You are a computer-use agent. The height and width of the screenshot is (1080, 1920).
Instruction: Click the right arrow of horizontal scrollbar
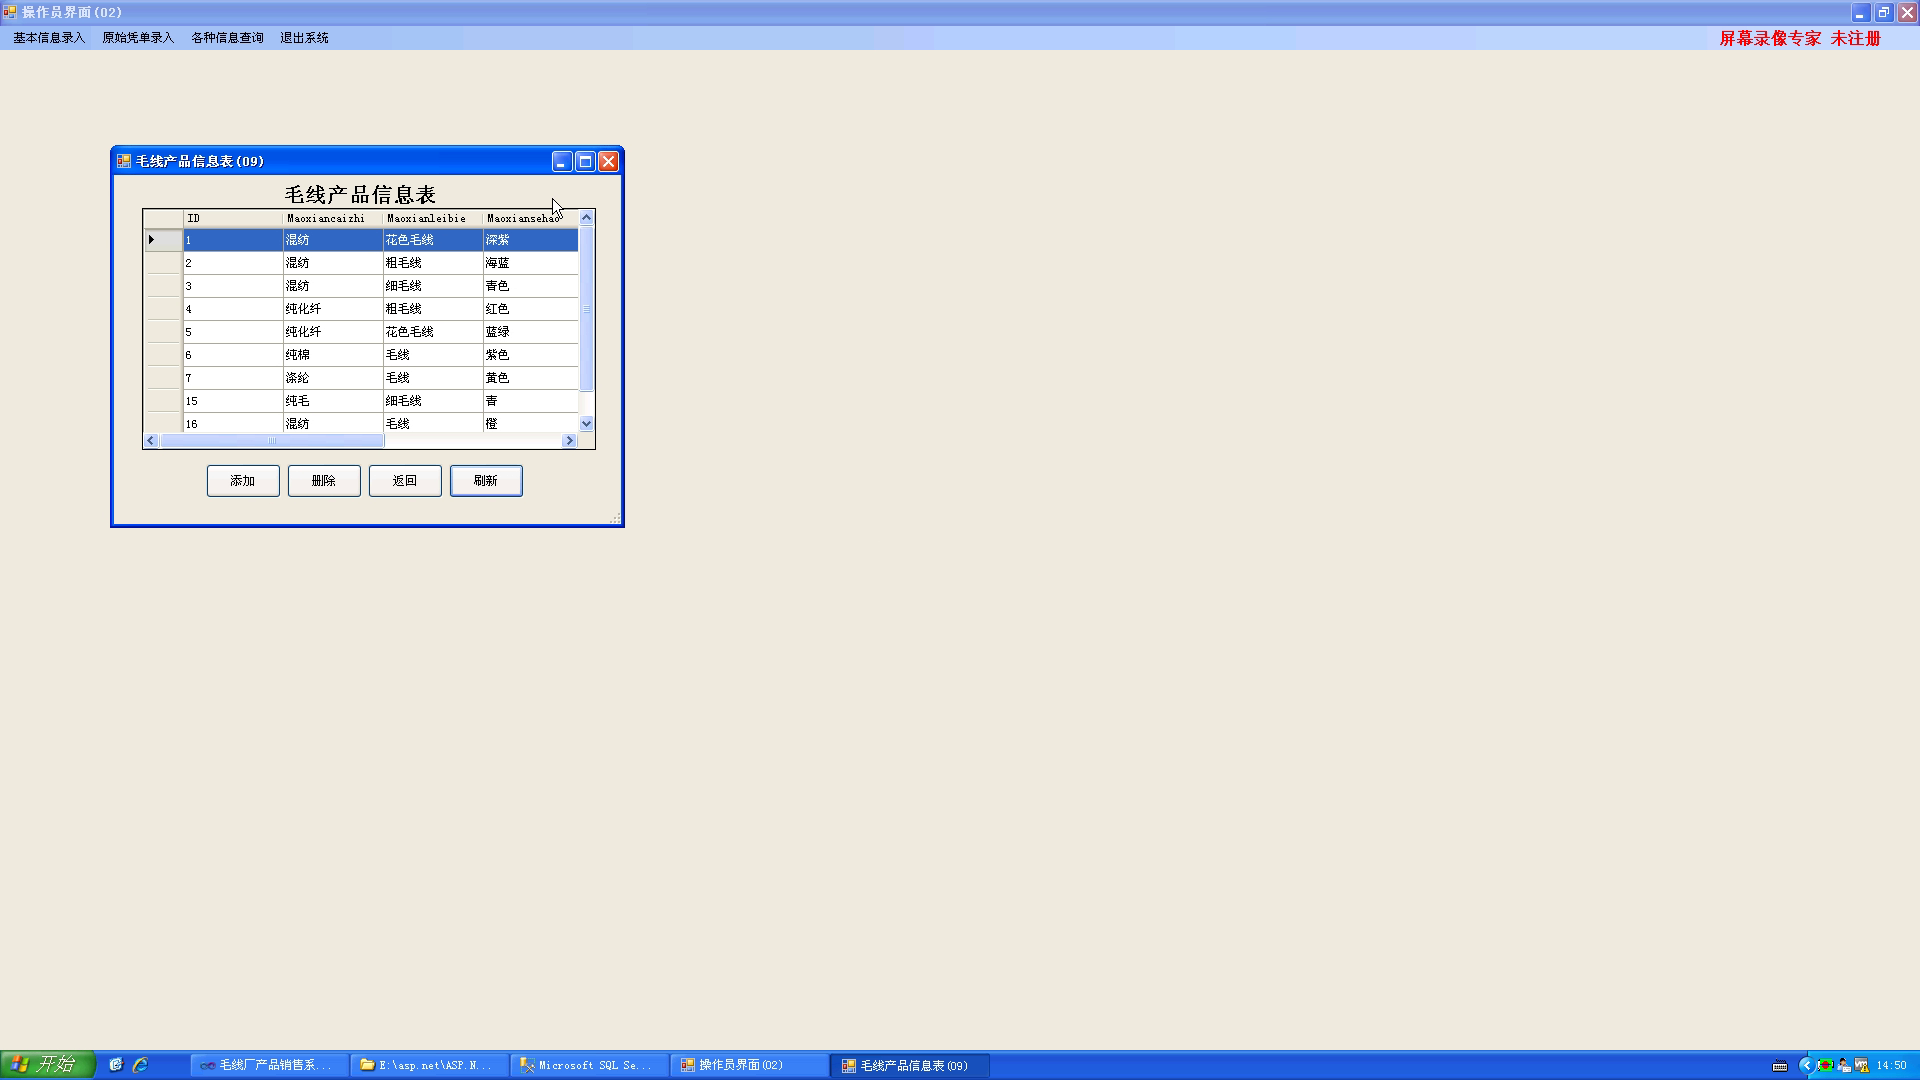tap(570, 441)
